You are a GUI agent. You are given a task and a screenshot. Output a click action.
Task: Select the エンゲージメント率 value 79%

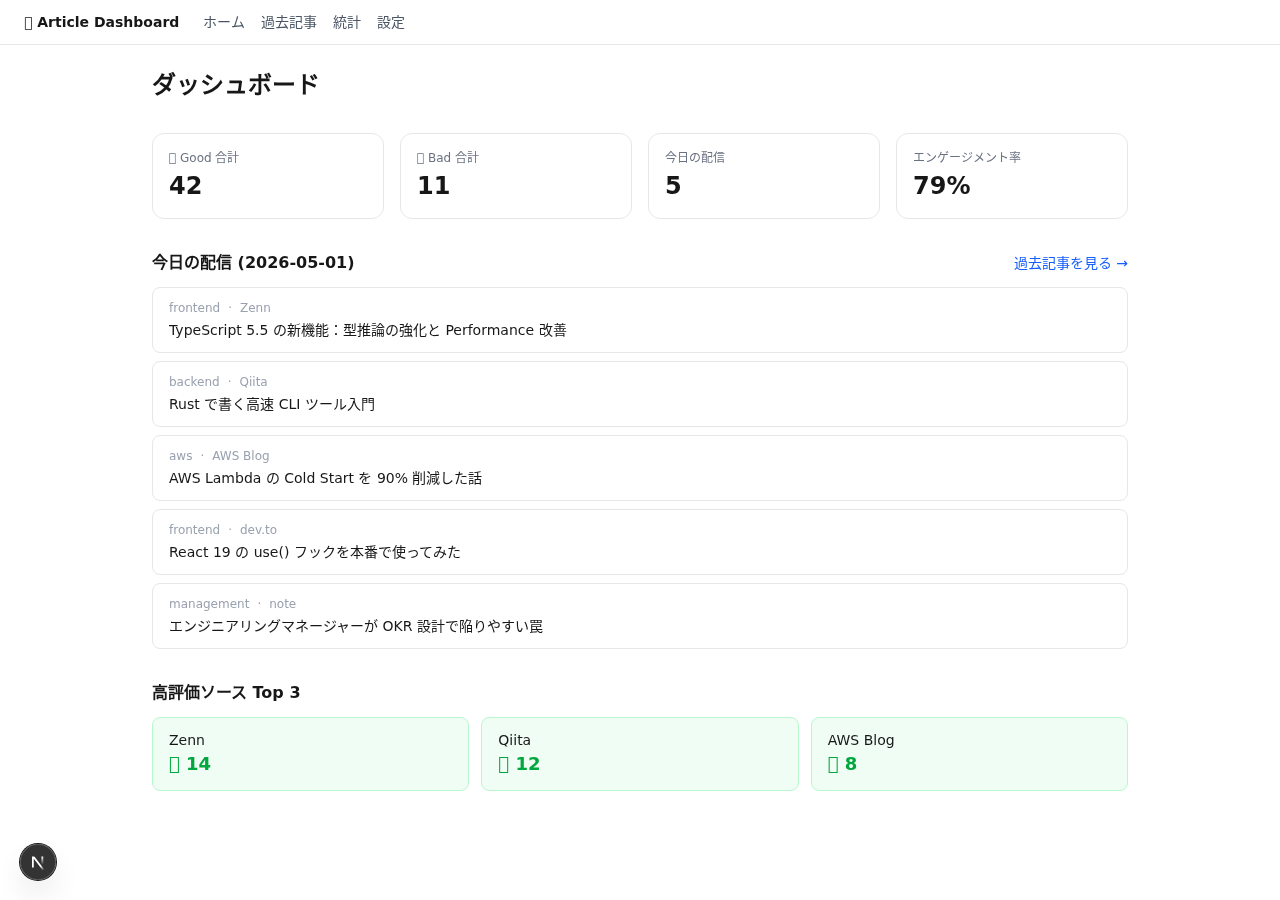(942, 186)
